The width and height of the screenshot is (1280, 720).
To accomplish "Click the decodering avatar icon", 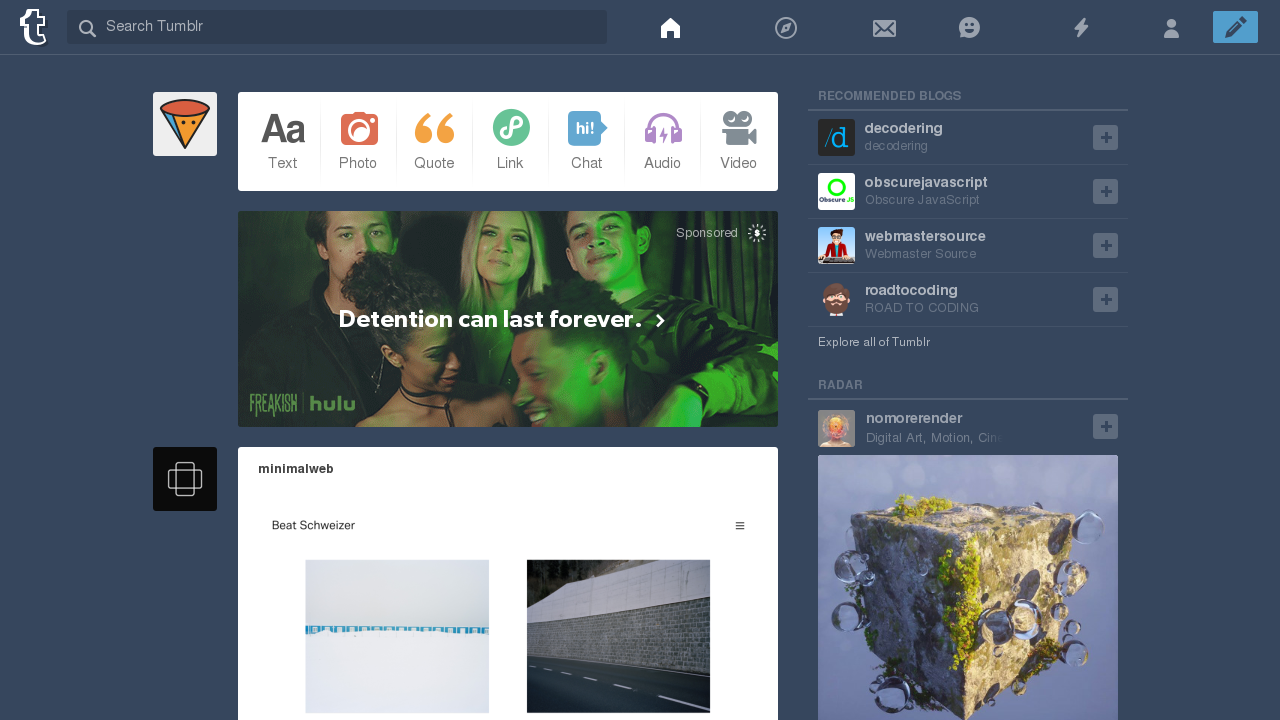I will point(836,137).
